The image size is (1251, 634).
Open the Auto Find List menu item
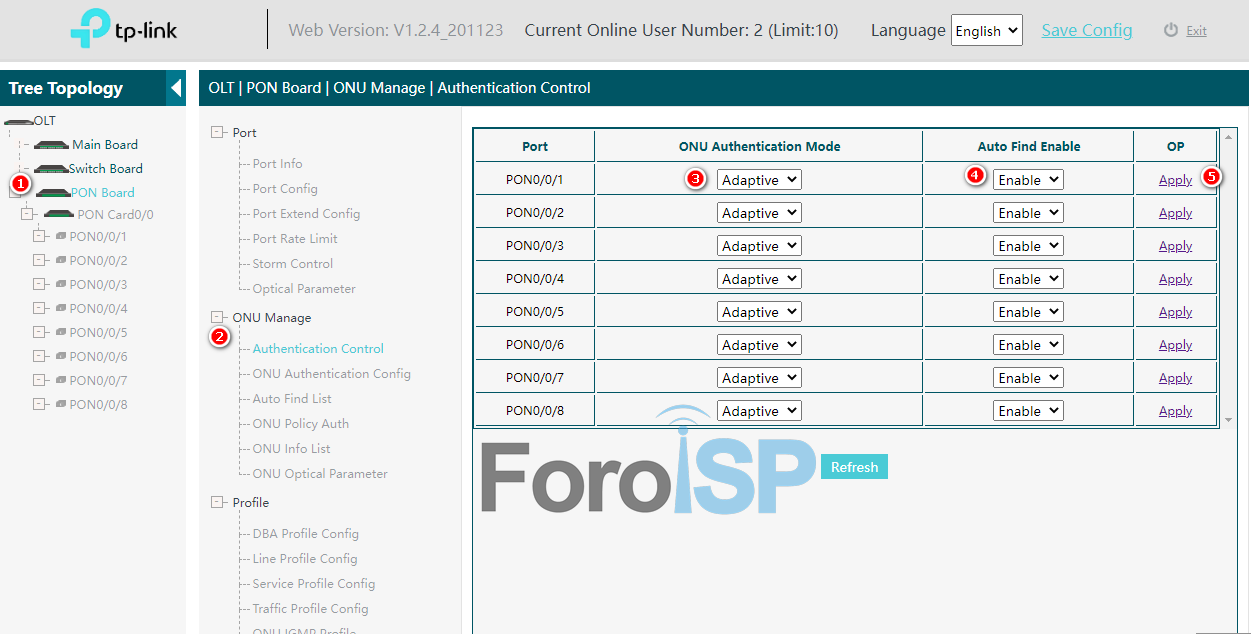click(292, 399)
